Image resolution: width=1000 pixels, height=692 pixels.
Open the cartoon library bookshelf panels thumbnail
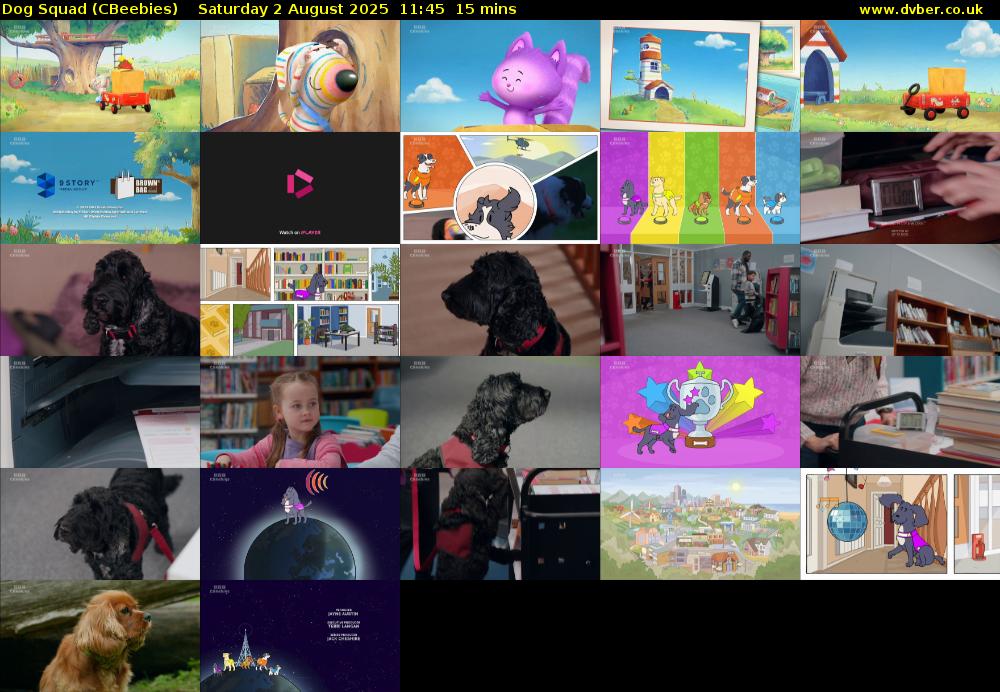click(x=300, y=300)
